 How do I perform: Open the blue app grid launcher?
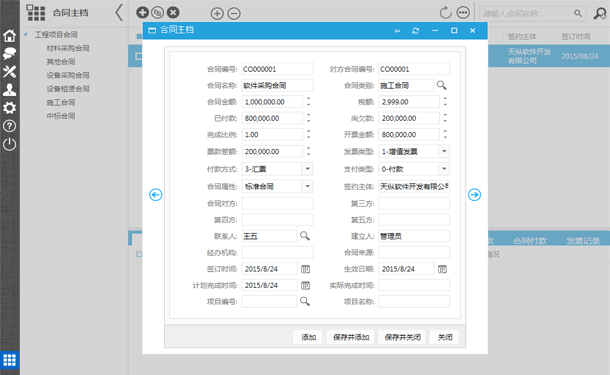9,360
